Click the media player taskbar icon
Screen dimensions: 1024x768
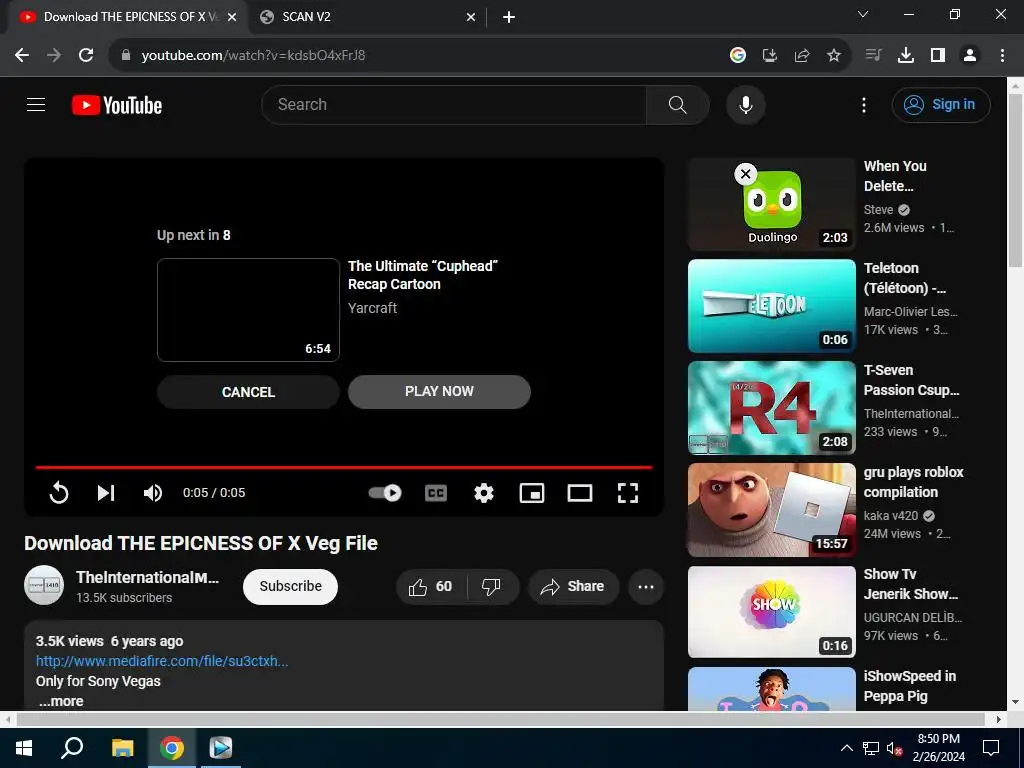pyautogui.click(x=221, y=748)
